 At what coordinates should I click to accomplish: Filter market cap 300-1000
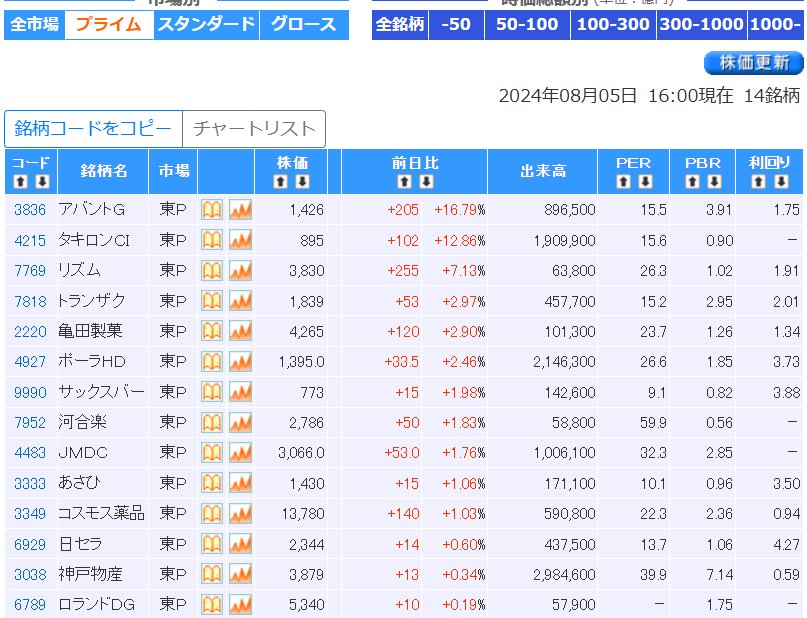pyautogui.click(x=701, y=24)
